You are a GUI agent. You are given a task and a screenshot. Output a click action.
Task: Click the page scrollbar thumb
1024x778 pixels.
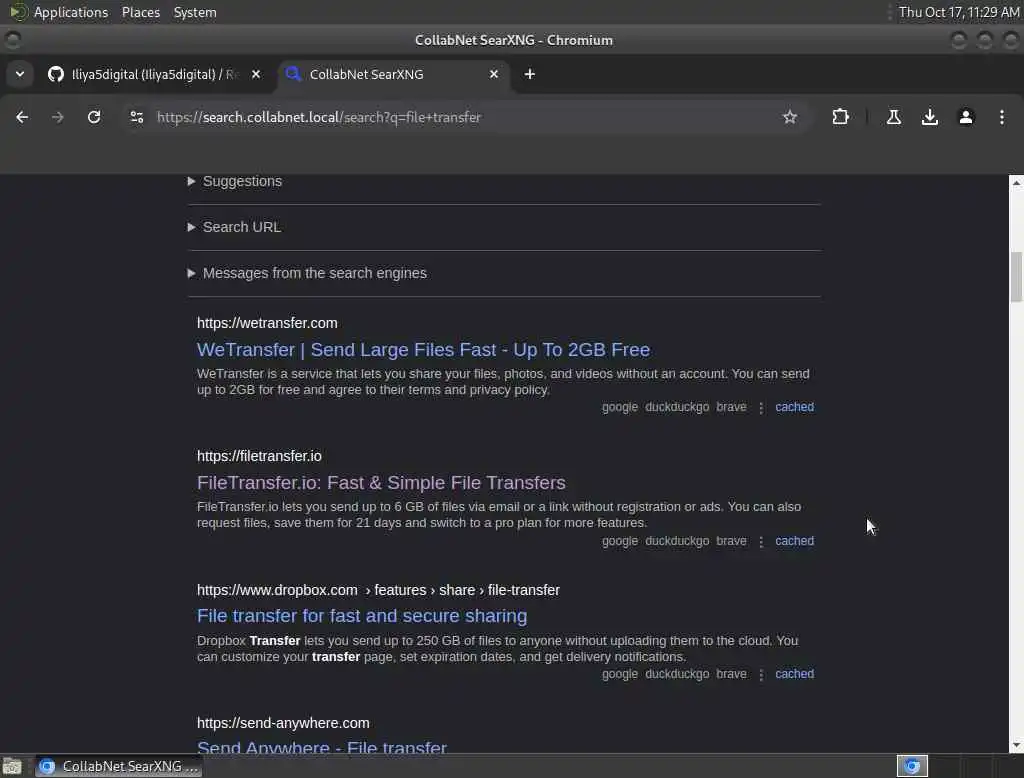1016,277
